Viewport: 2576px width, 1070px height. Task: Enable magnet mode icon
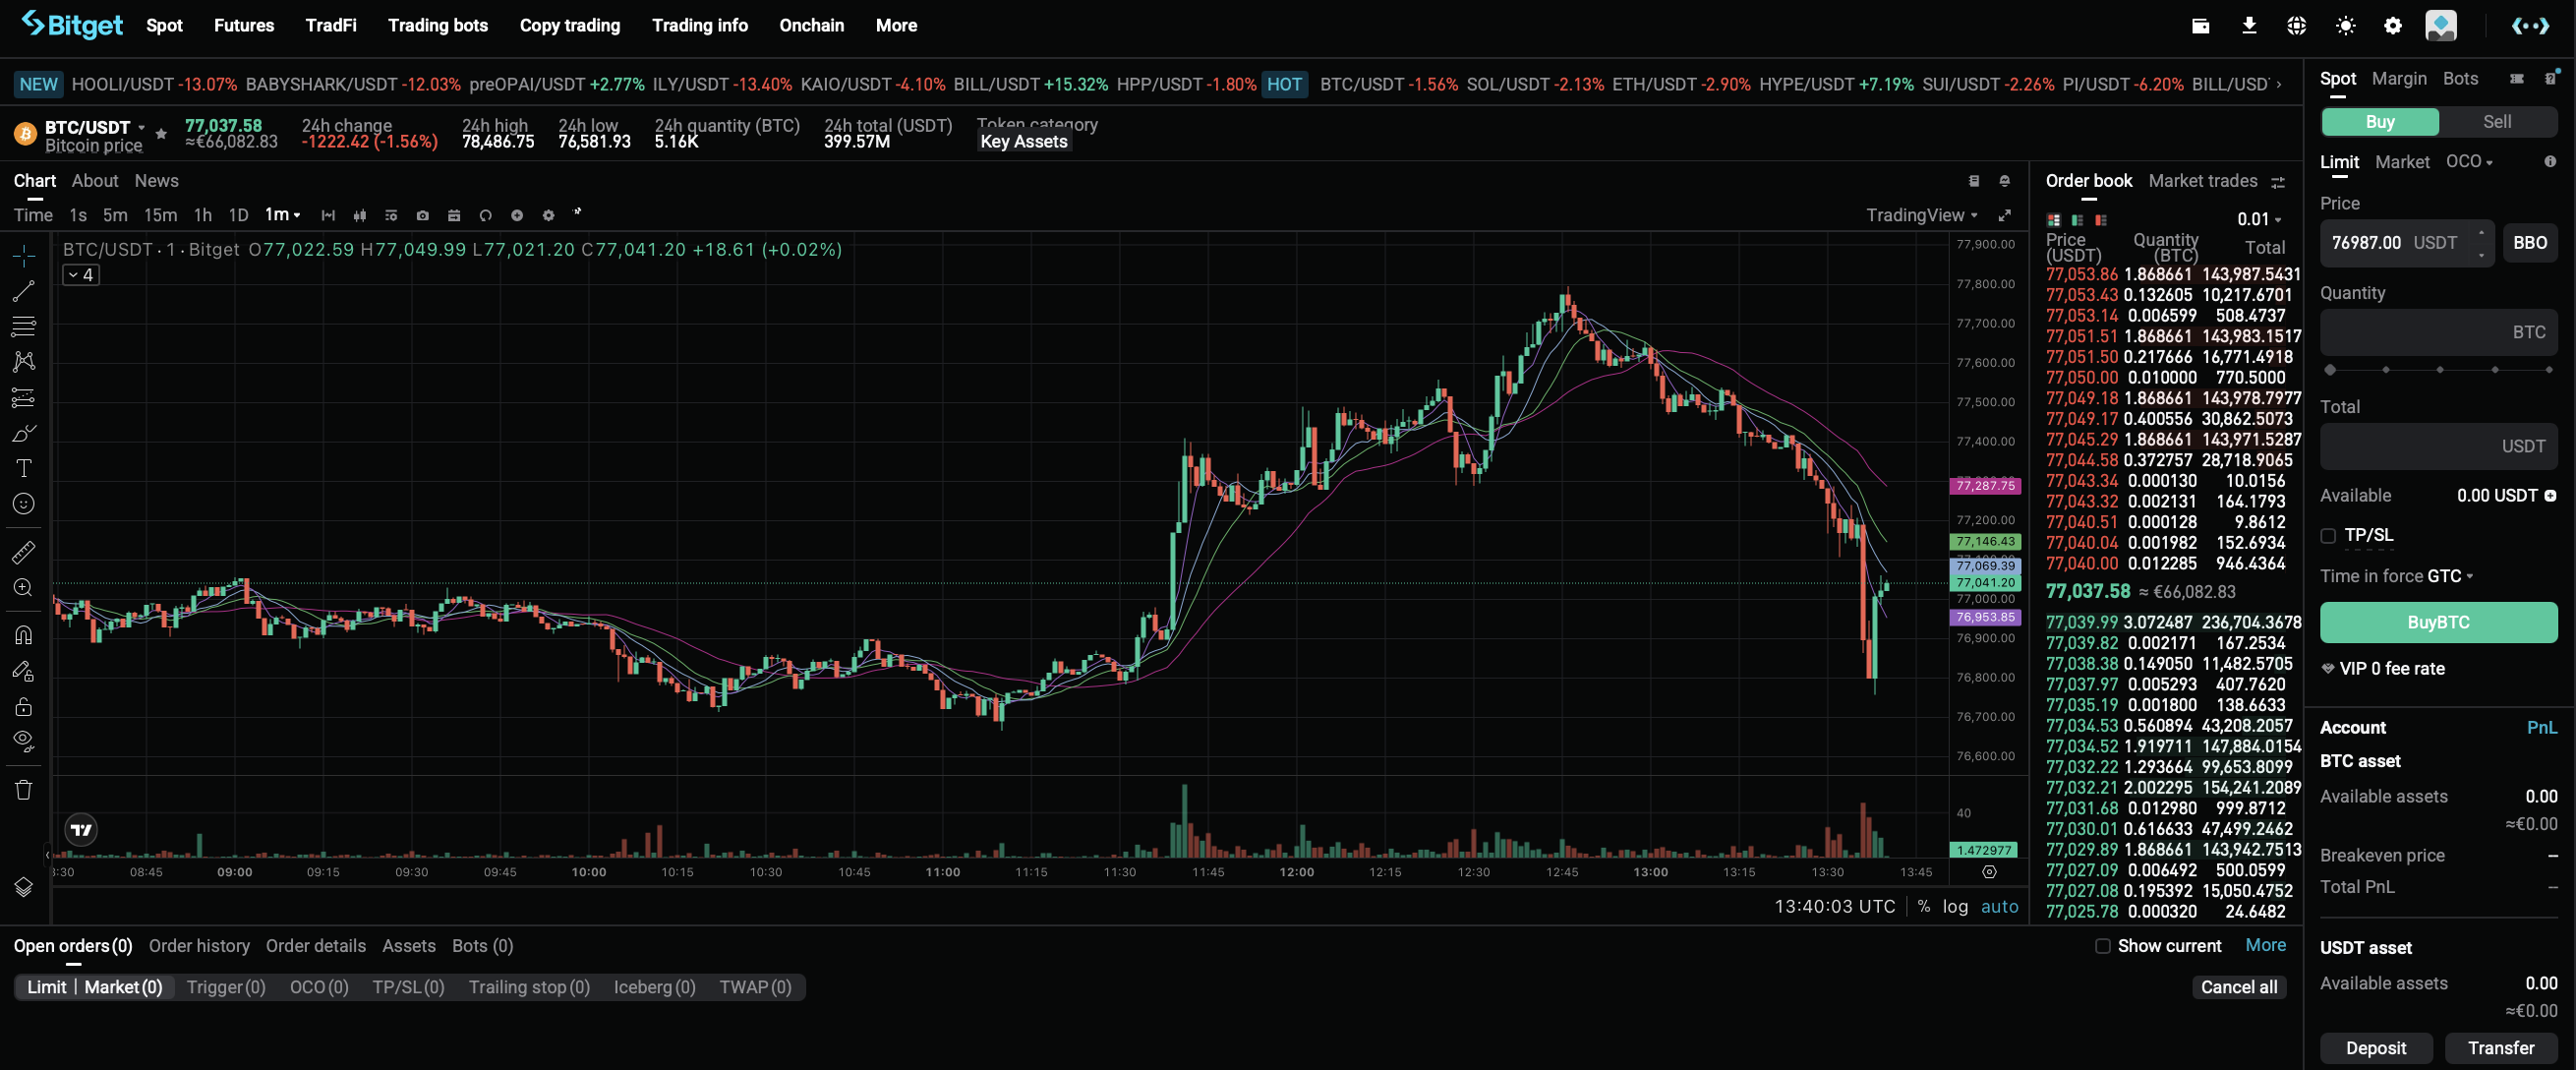click(24, 635)
